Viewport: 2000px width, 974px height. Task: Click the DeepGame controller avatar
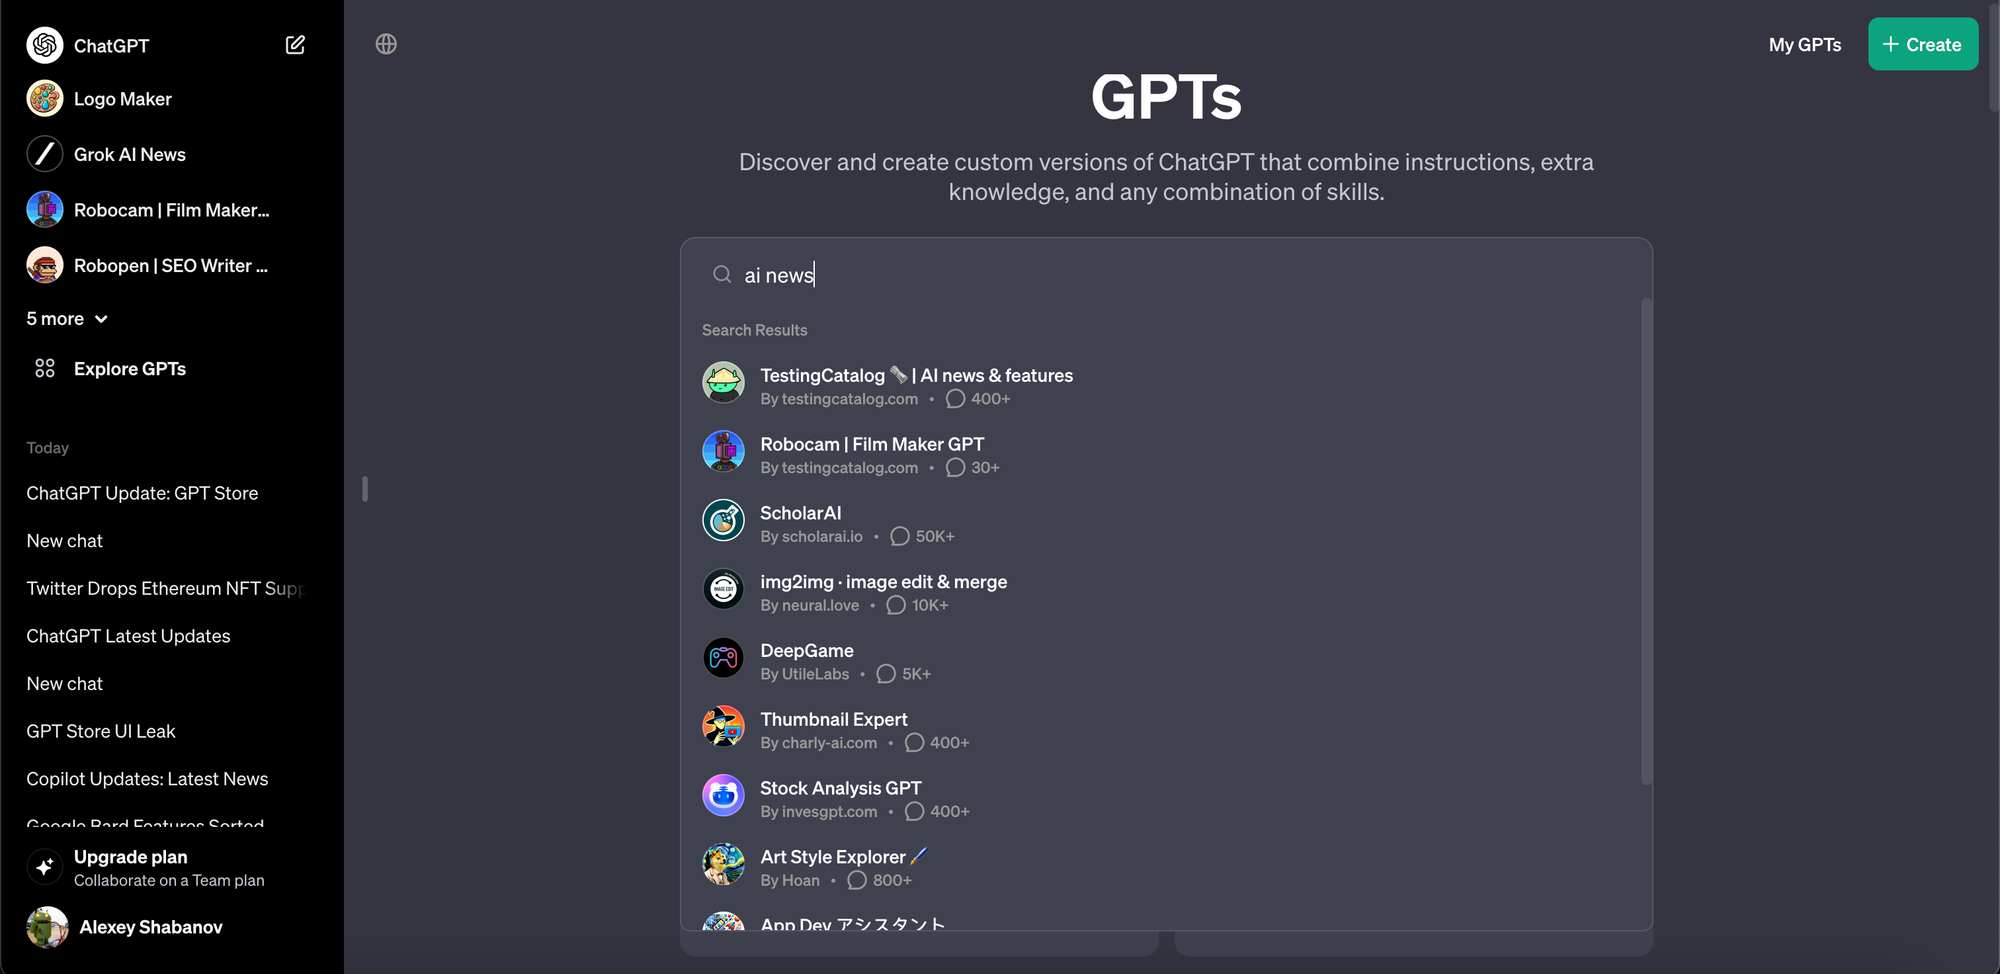point(723,658)
